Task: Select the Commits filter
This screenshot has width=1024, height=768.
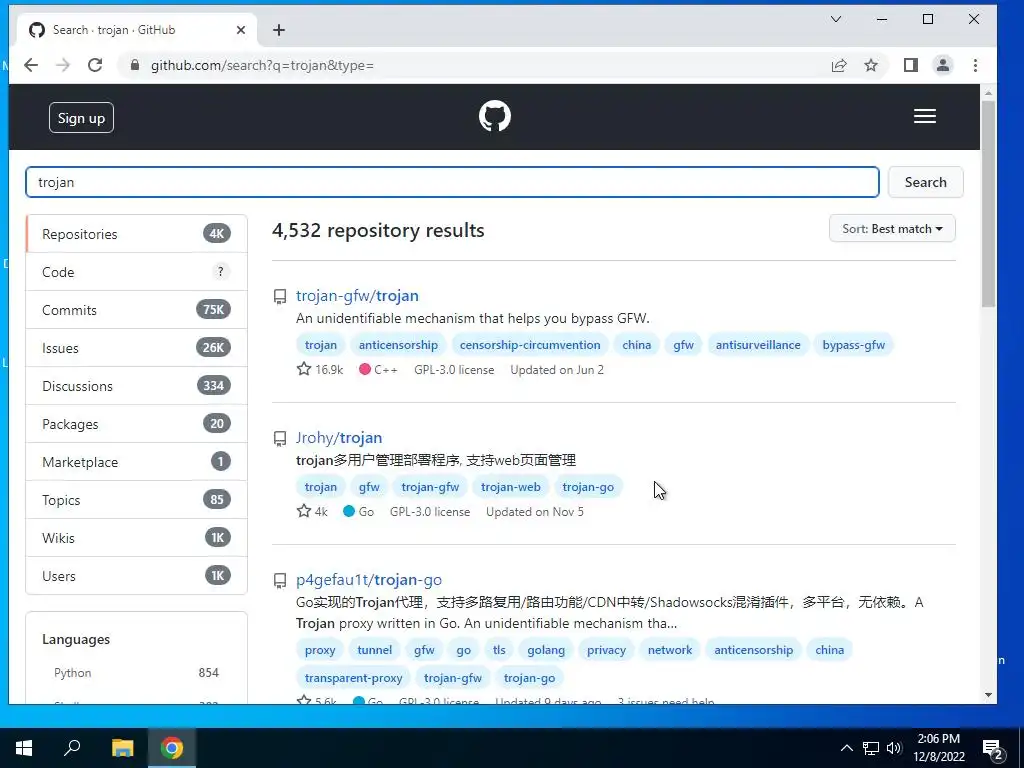Action: [x=136, y=310]
